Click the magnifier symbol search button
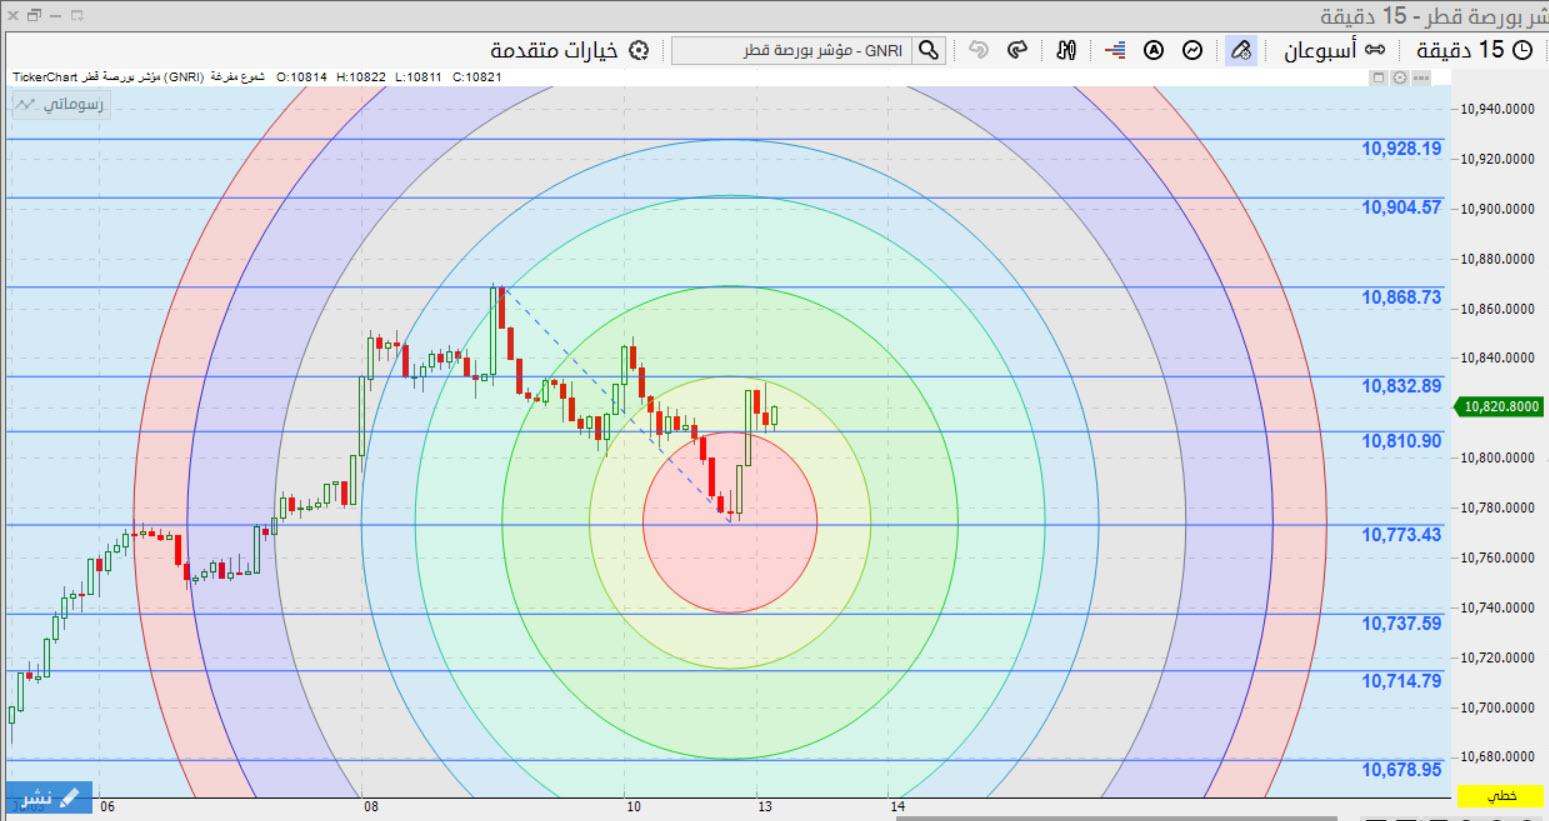Image resolution: width=1549 pixels, height=821 pixels. coord(929,50)
